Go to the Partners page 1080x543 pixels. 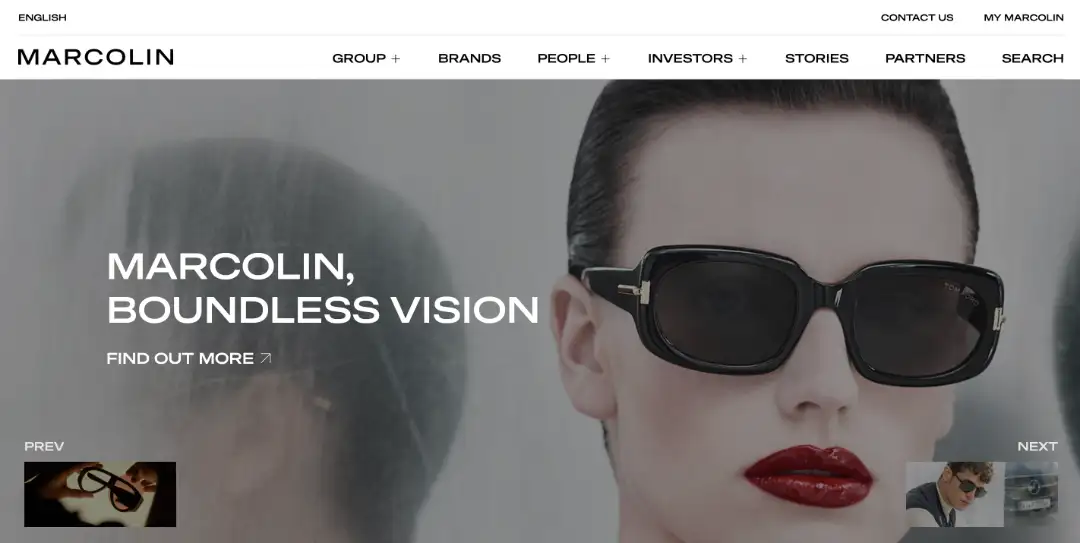coord(925,59)
